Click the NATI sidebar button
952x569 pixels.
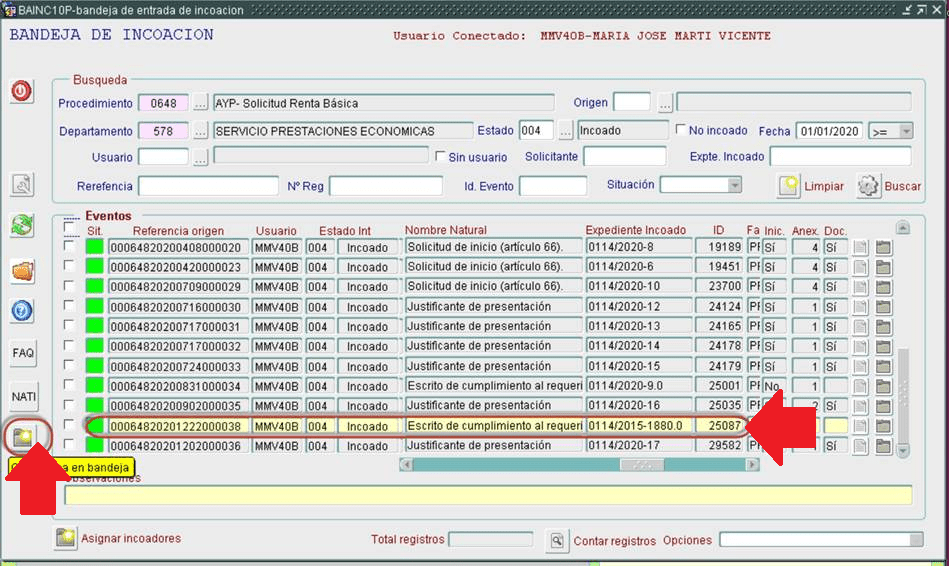pyautogui.click(x=23, y=397)
